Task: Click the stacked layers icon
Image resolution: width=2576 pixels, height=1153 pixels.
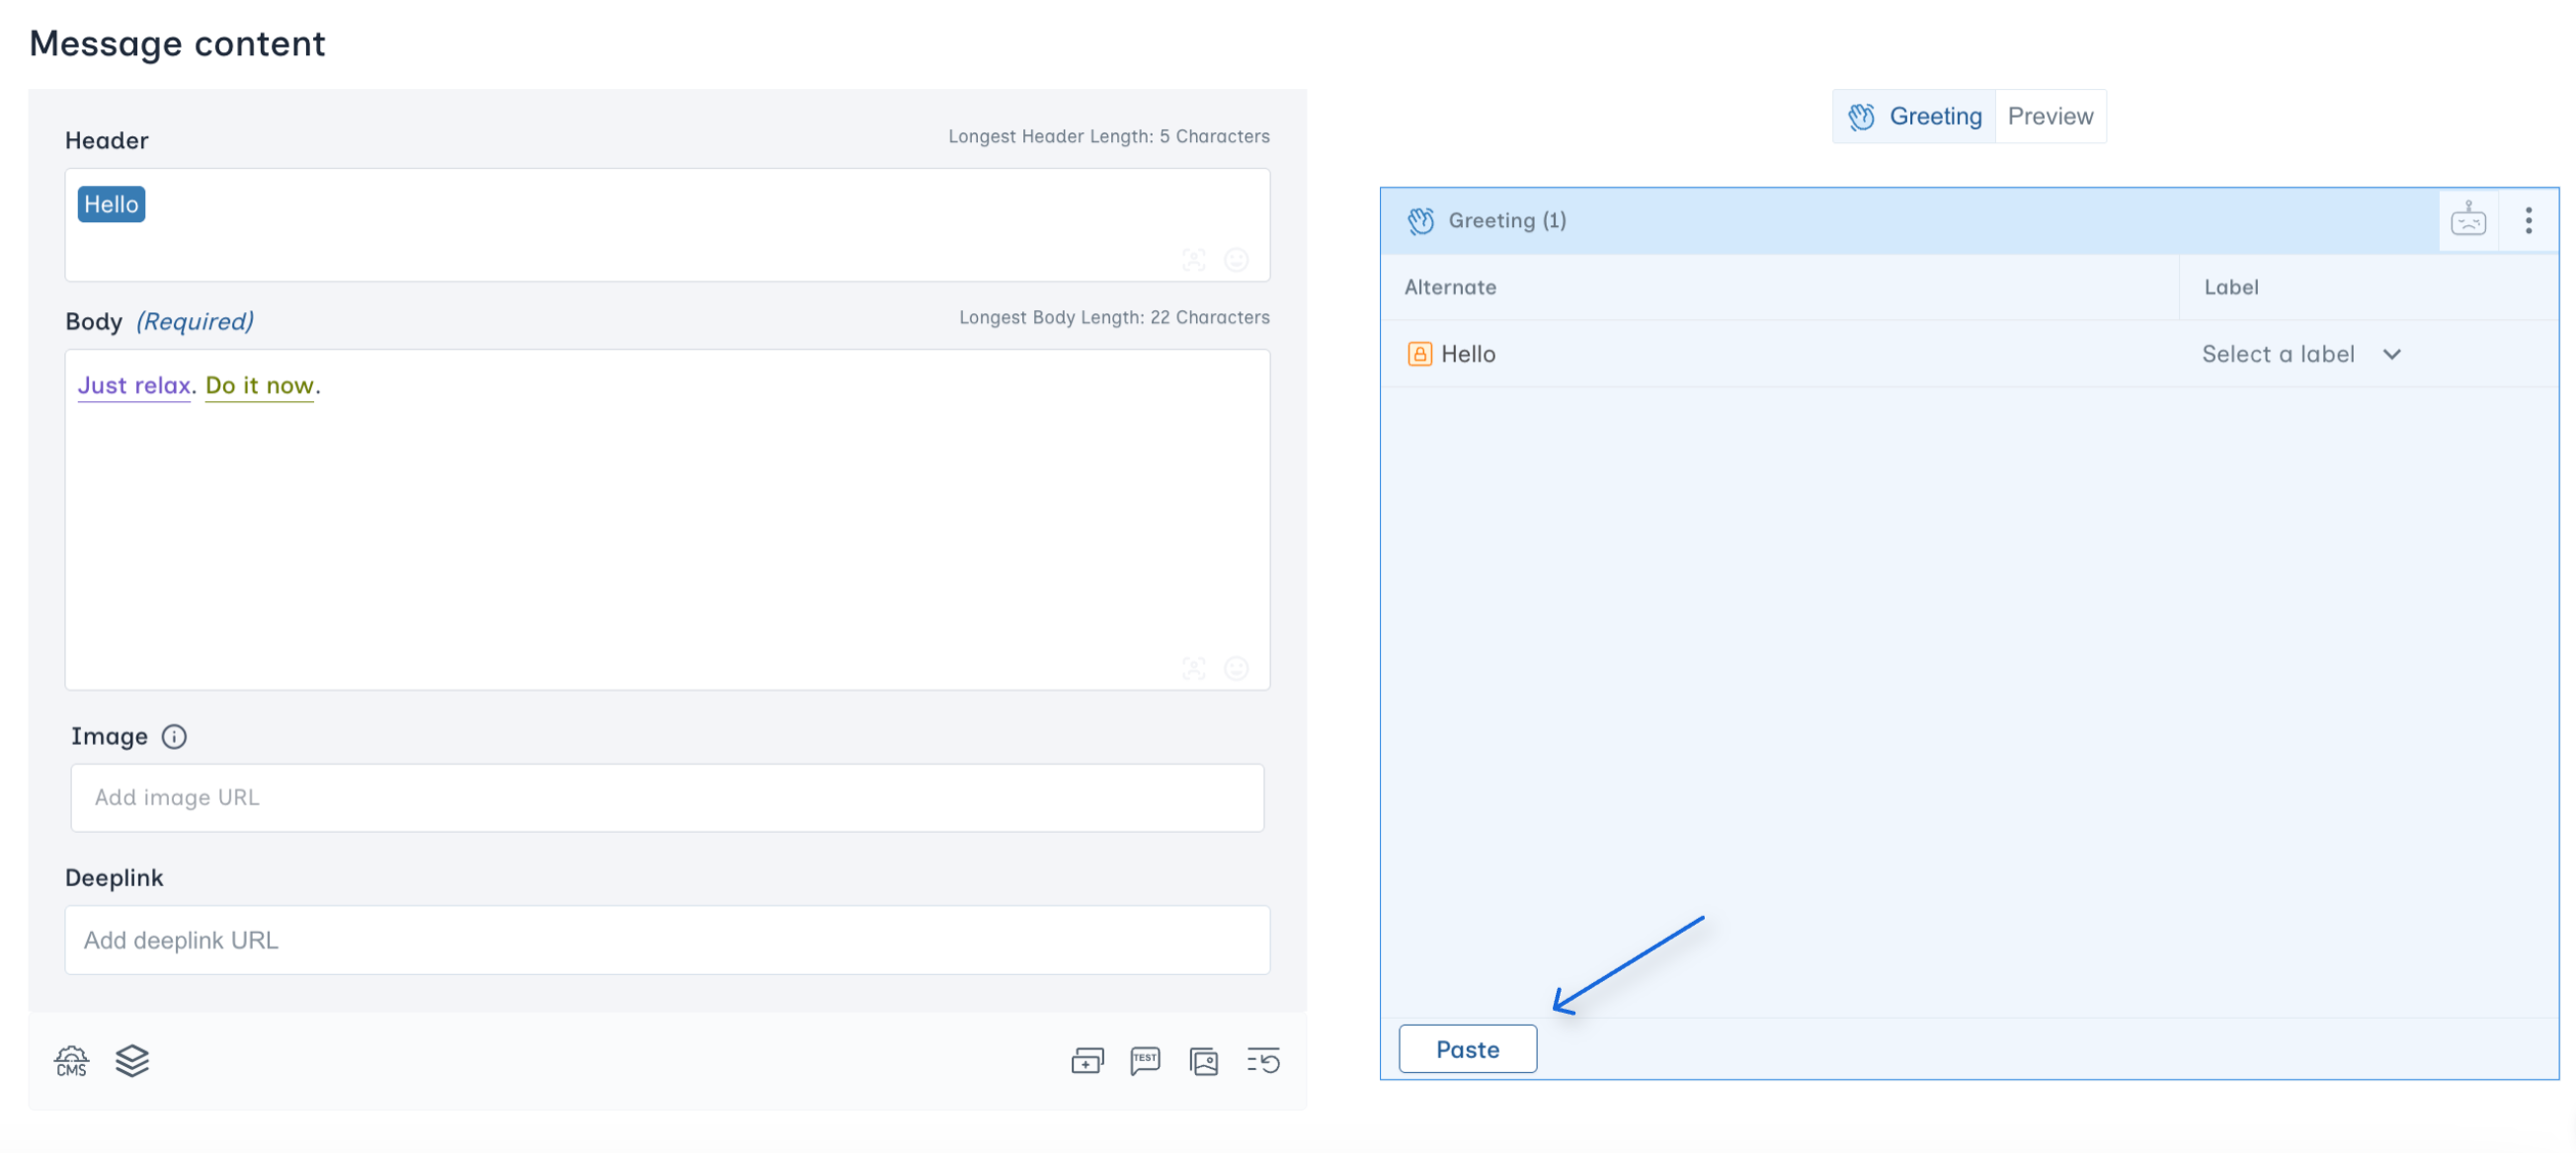Action: 132,1060
